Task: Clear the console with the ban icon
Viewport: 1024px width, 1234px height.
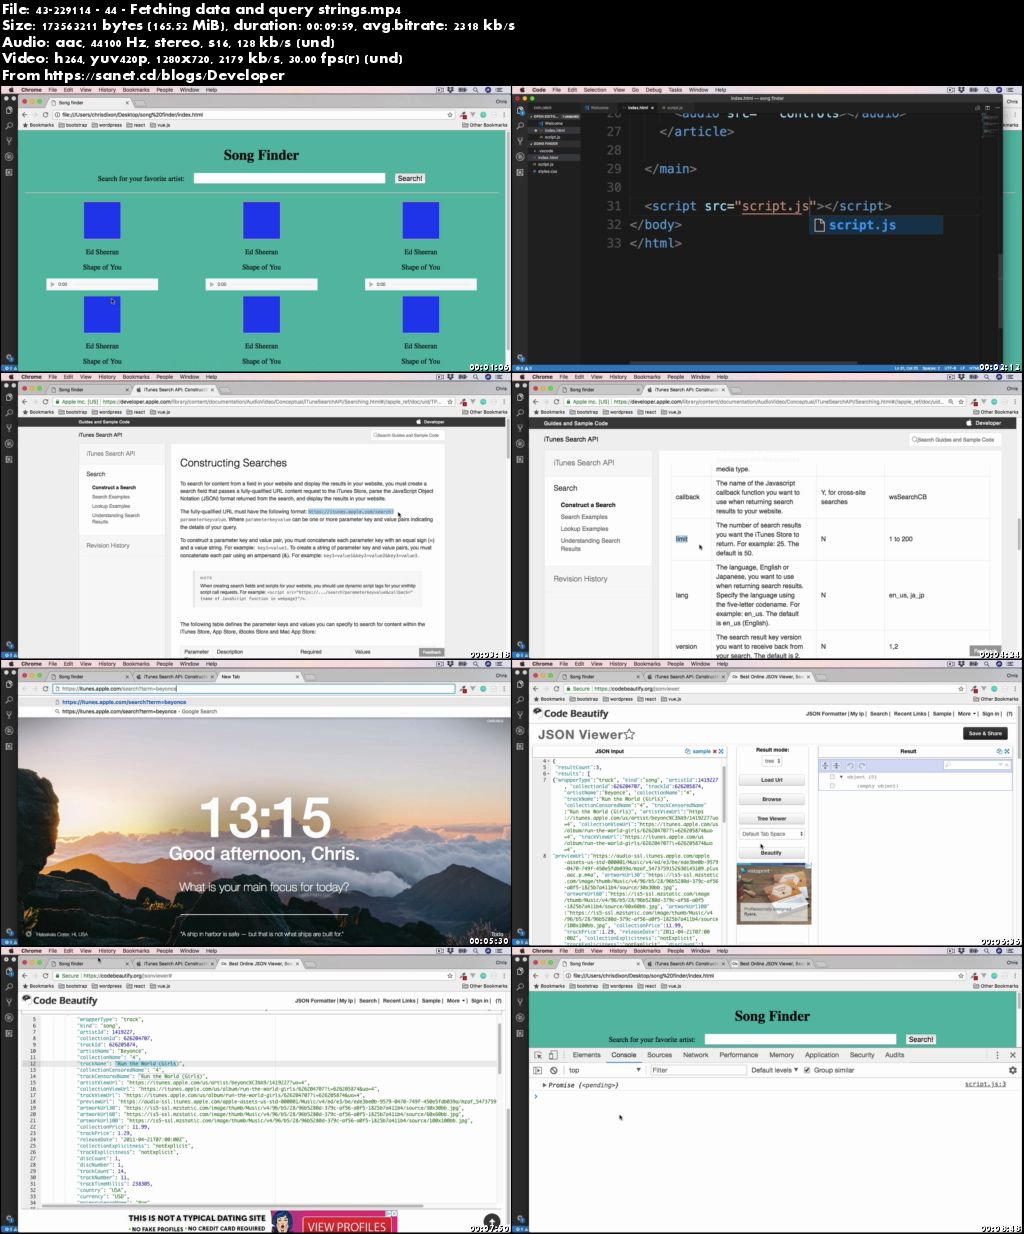Action: click(x=554, y=1070)
